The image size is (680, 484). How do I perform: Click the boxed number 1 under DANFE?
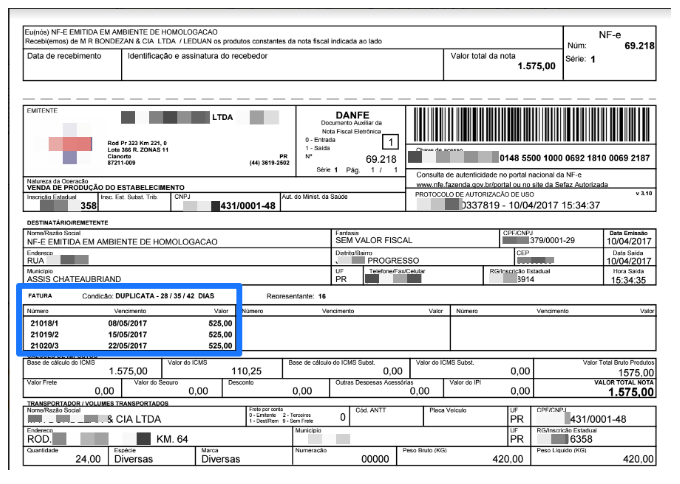(x=391, y=142)
